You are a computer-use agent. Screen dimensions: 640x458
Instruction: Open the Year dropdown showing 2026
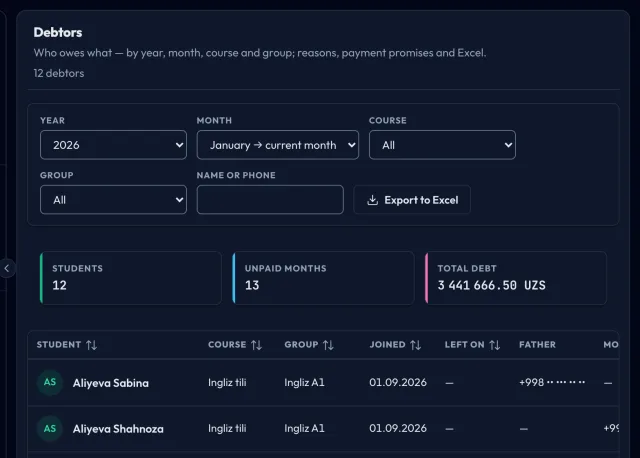tap(113, 145)
